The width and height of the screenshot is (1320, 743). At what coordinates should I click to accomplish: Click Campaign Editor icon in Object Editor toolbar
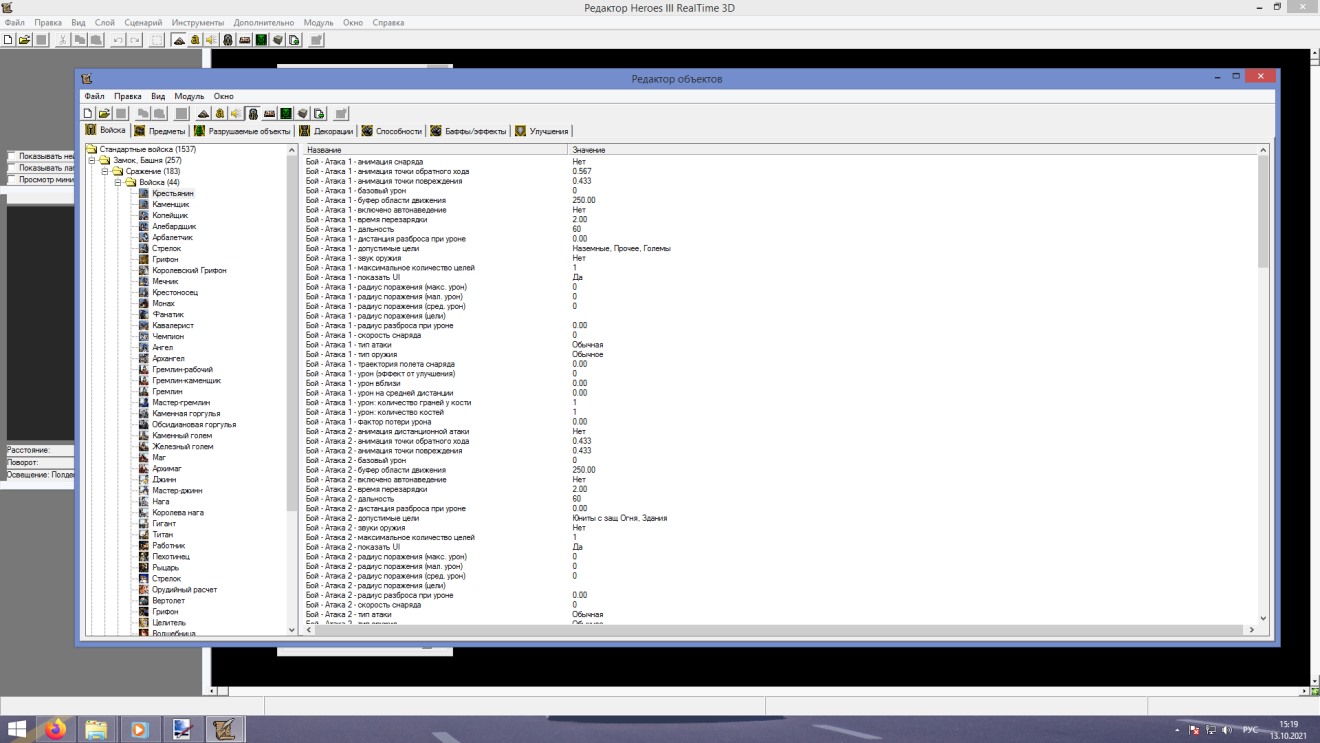pos(269,113)
